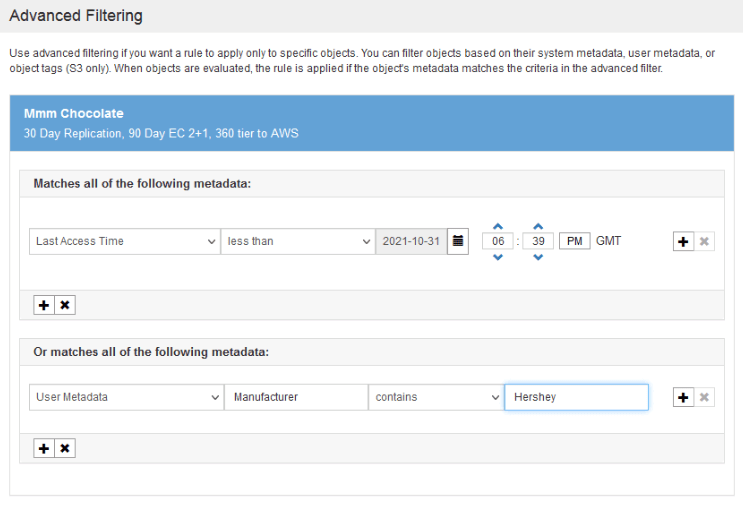The image size is (743, 507).
Task: Open the User Metadata type dropdown
Action: click(x=127, y=397)
